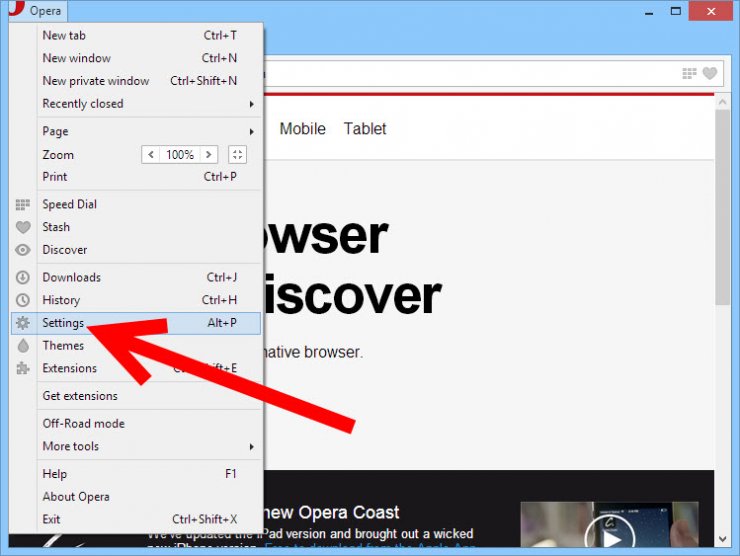740x556 pixels.
Task: Expand the Recently closed submenu
Action: (x=150, y=103)
